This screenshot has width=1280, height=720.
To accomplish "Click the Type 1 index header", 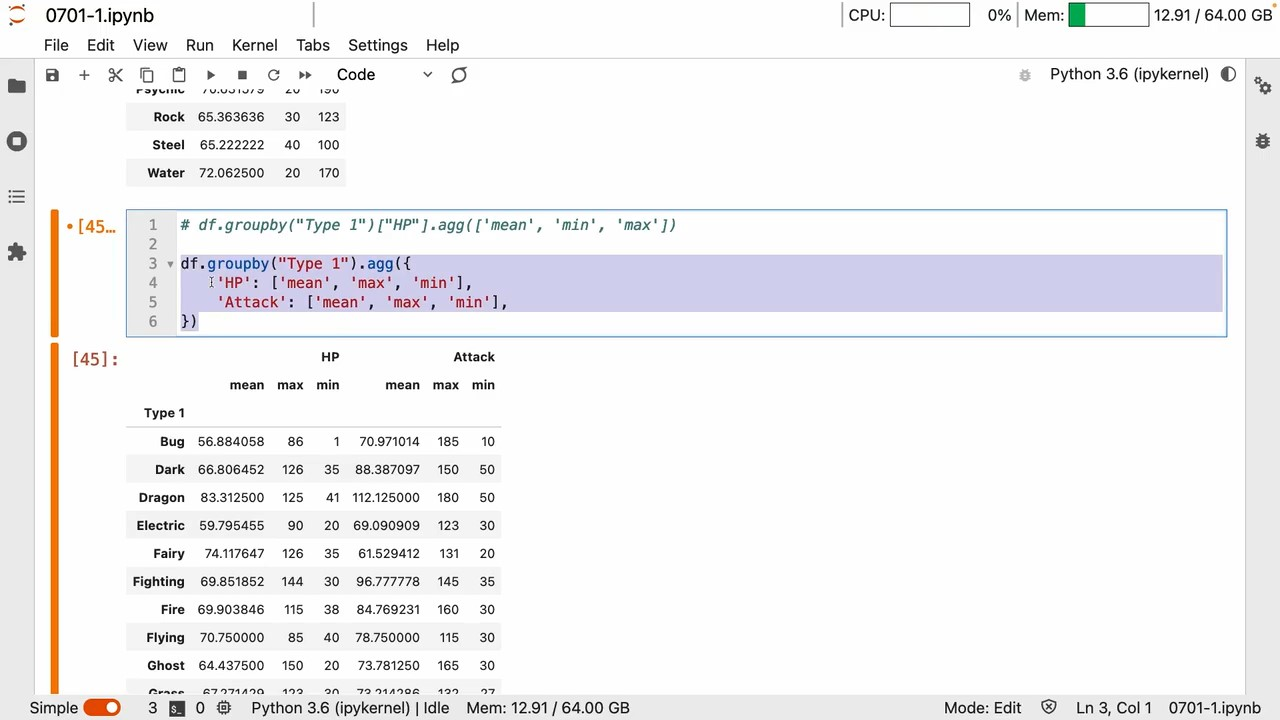I will click(x=164, y=413).
